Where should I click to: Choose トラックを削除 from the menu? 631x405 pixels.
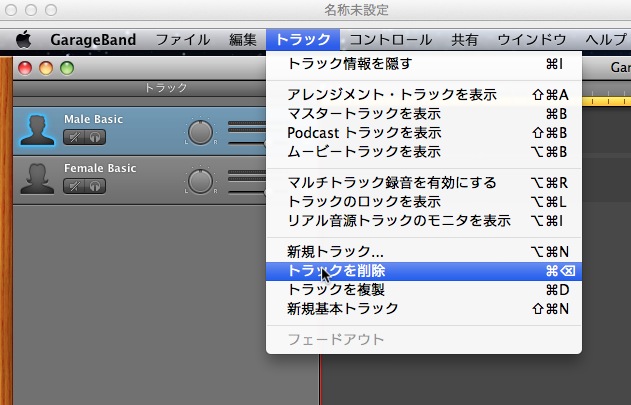pyautogui.click(x=336, y=270)
